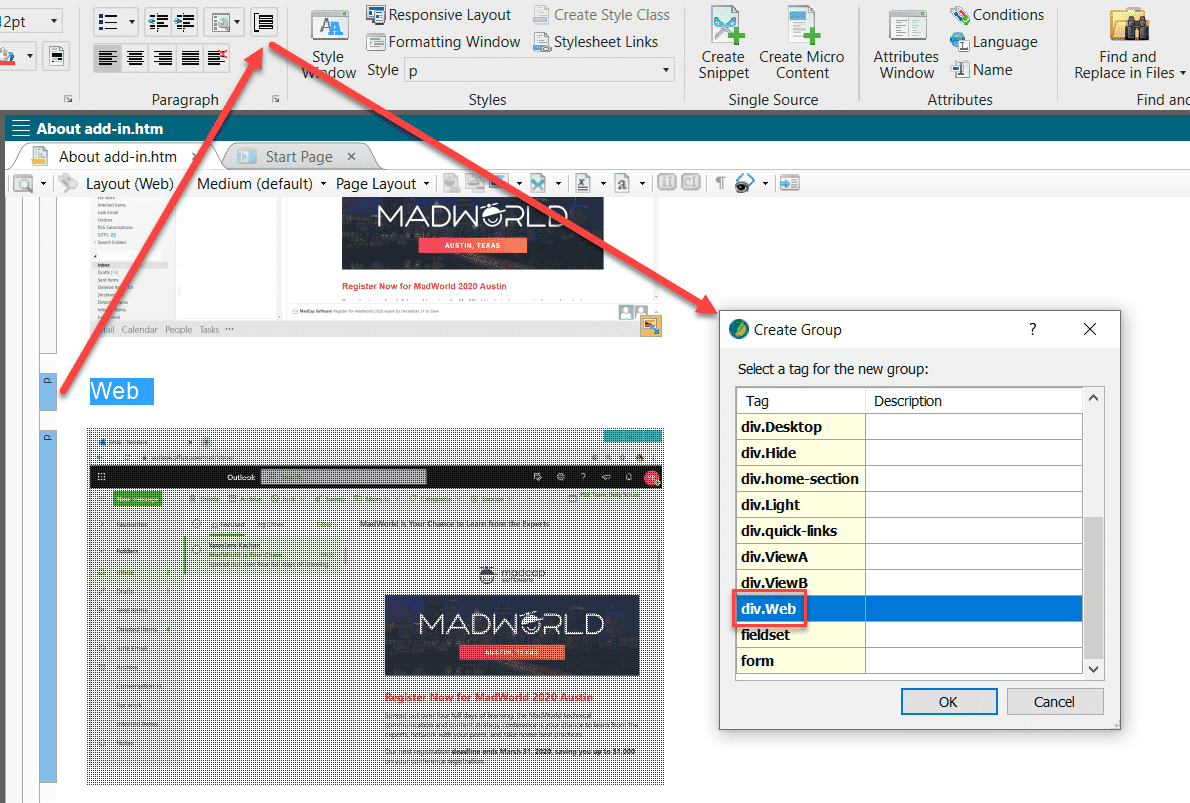The height and width of the screenshot is (803, 1190).
Task: Click the decrease indent icon
Action: (159, 22)
